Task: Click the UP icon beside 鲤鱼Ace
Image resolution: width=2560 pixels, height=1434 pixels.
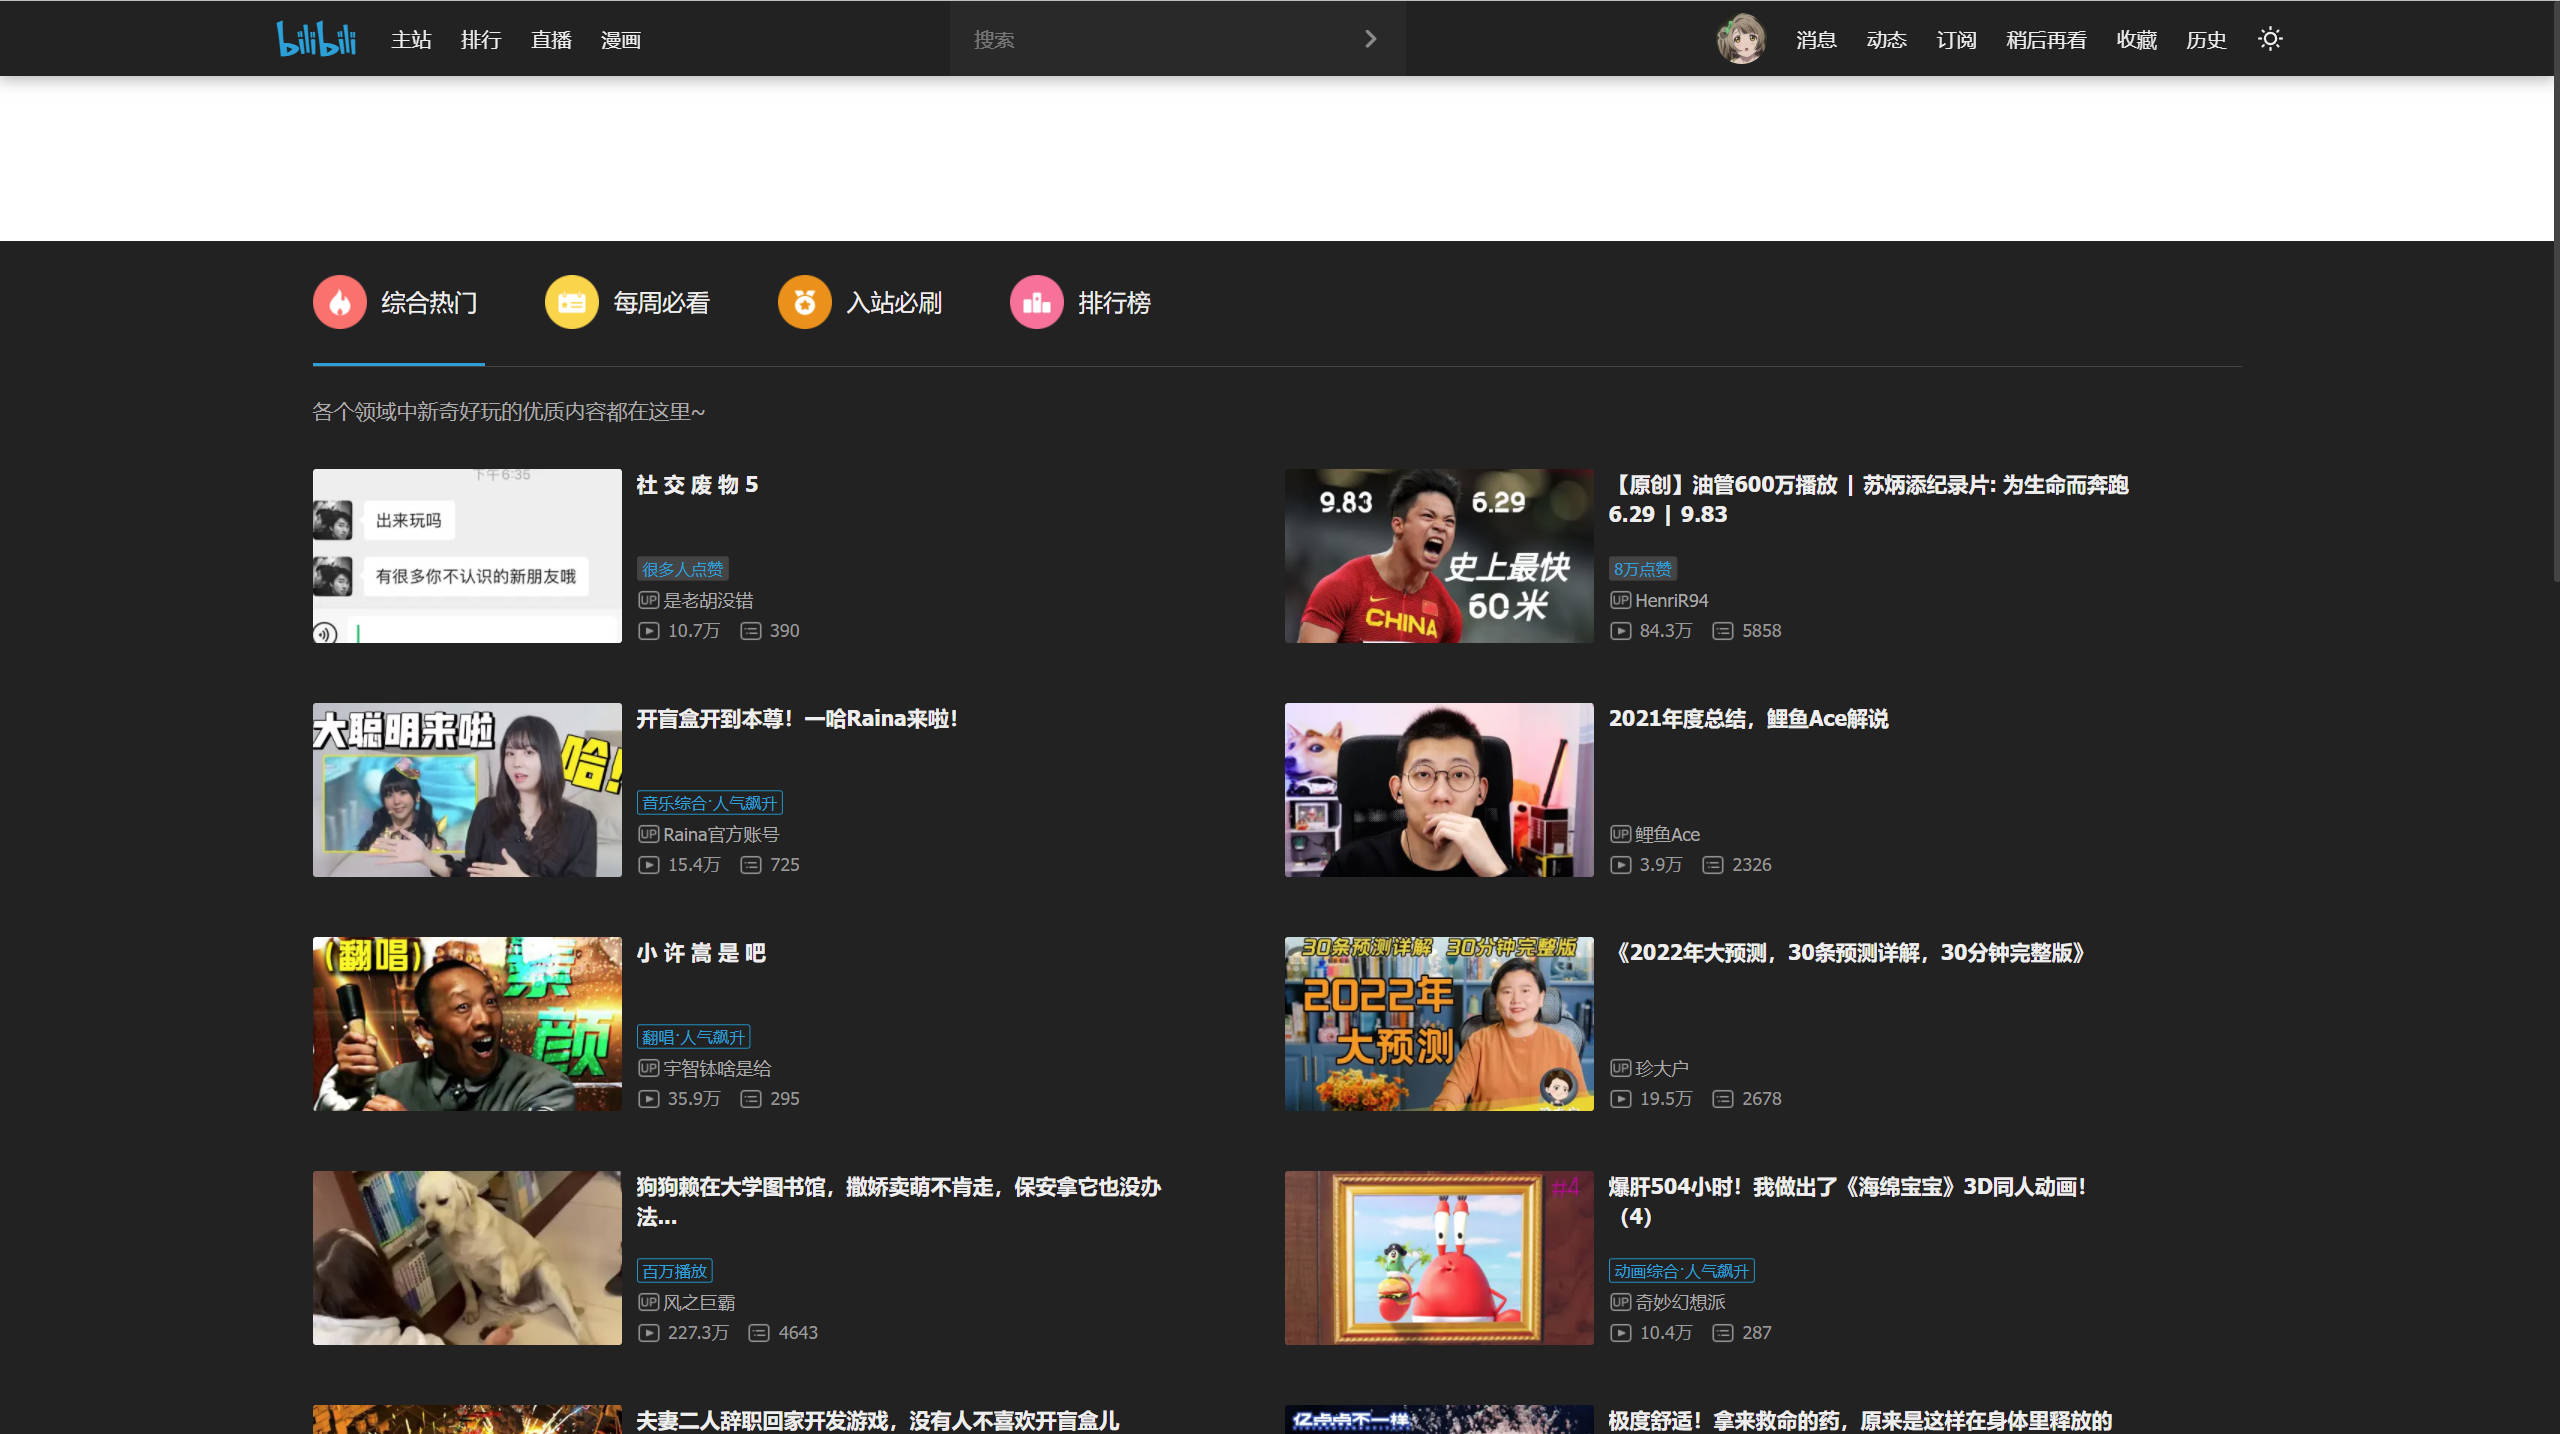Action: tap(1620, 834)
